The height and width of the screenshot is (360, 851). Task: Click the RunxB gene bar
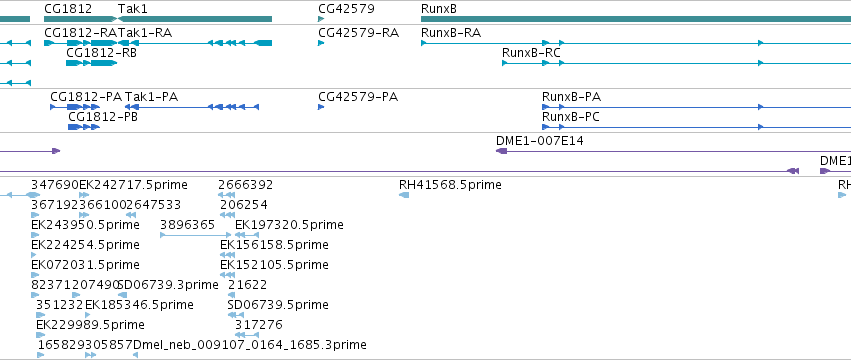click(x=636, y=19)
